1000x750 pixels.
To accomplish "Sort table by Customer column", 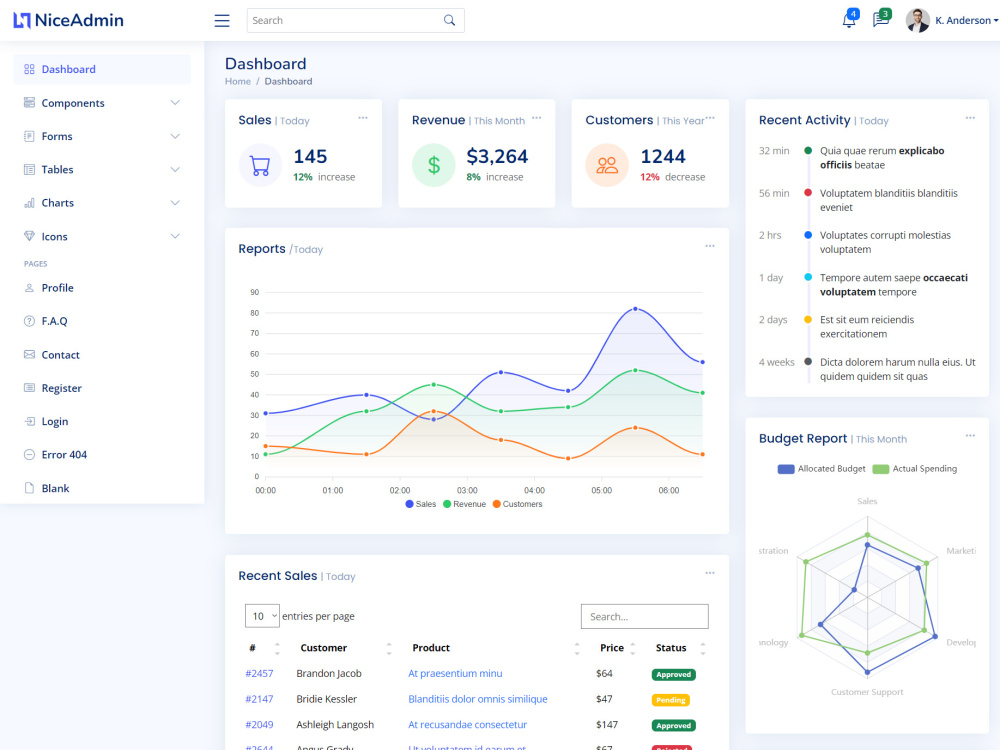I will tap(344, 648).
